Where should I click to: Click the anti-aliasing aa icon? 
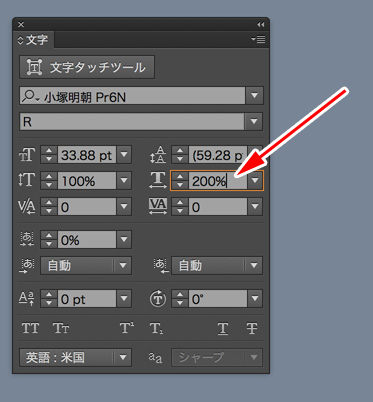click(x=155, y=358)
